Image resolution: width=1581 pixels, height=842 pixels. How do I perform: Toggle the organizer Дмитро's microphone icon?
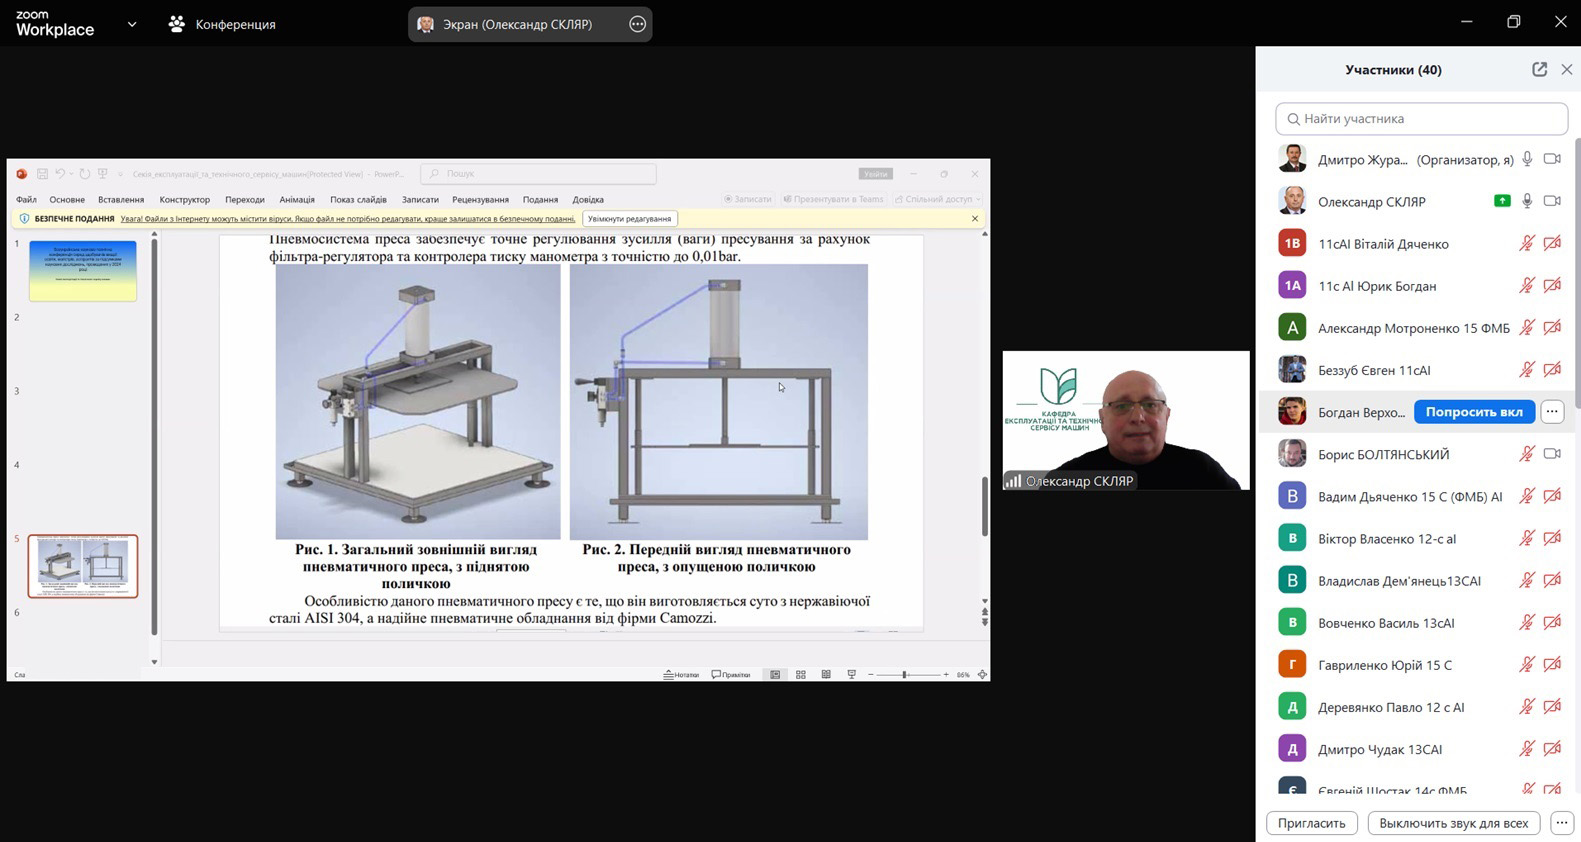tap(1527, 159)
